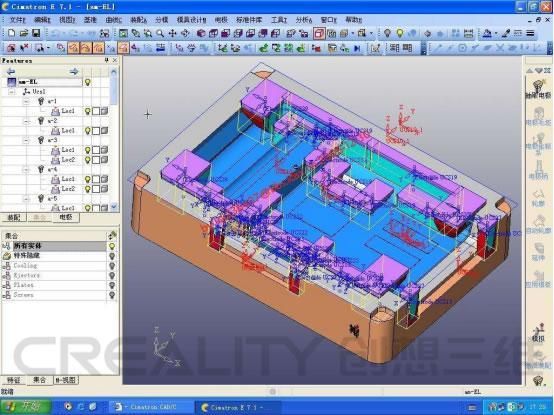Collapse the e-4 tree node
The width and height of the screenshot is (554, 415).
pyautogui.click(x=26, y=170)
